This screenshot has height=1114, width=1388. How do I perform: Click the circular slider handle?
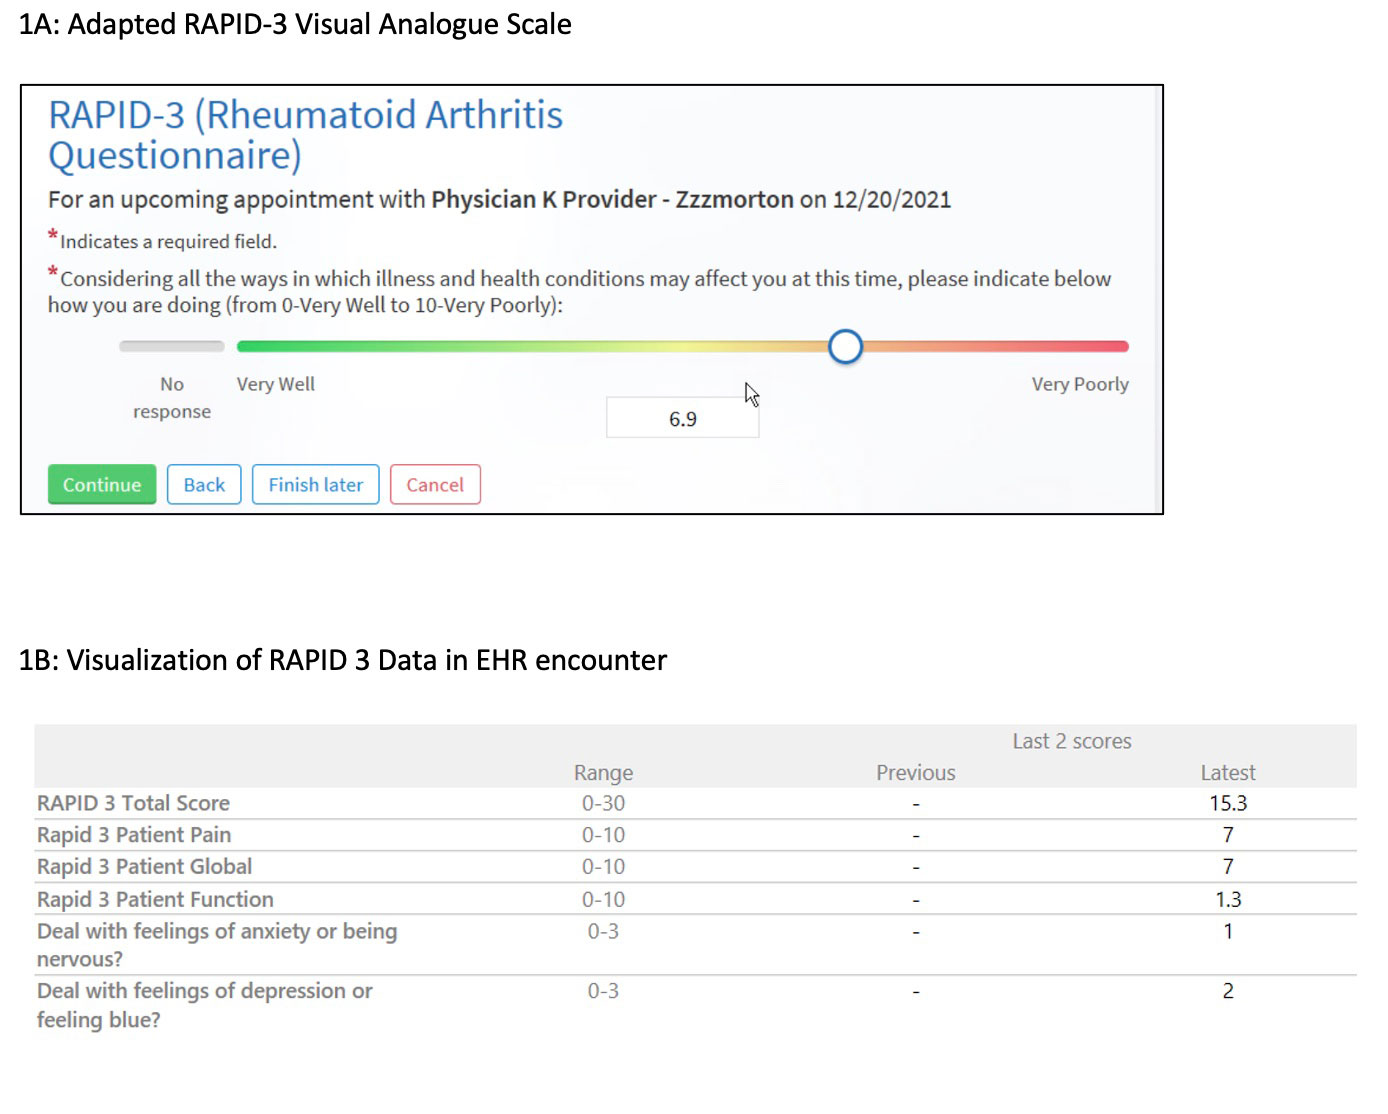[846, 347]
